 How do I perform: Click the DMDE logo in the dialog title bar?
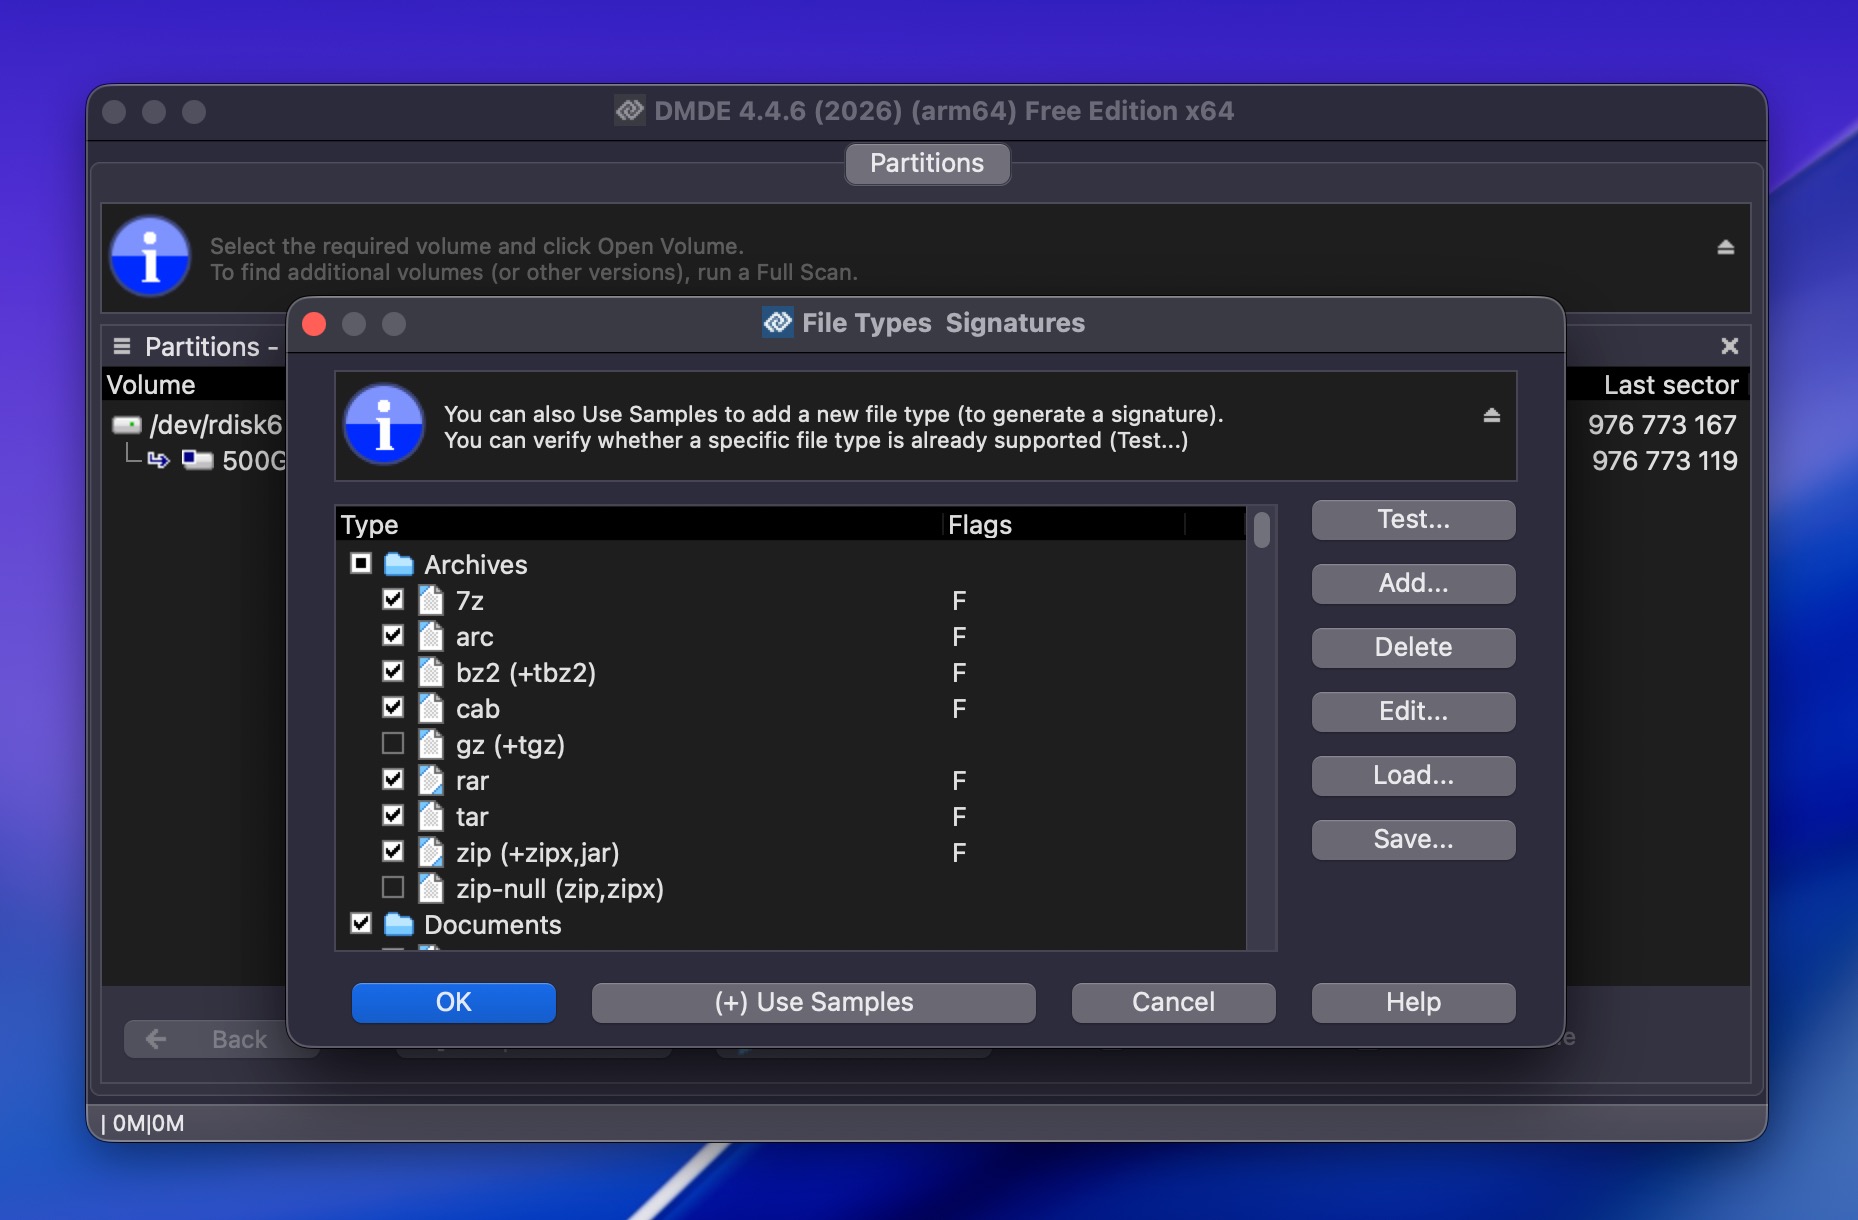(x=776, y=322)
